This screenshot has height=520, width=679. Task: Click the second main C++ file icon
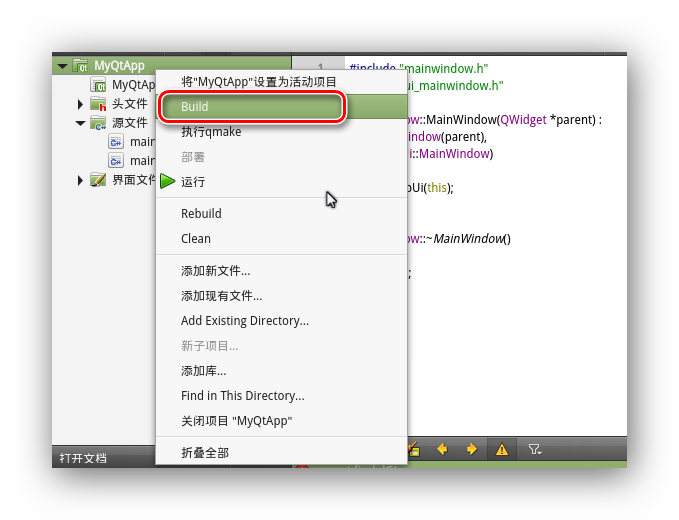(116, 161)
